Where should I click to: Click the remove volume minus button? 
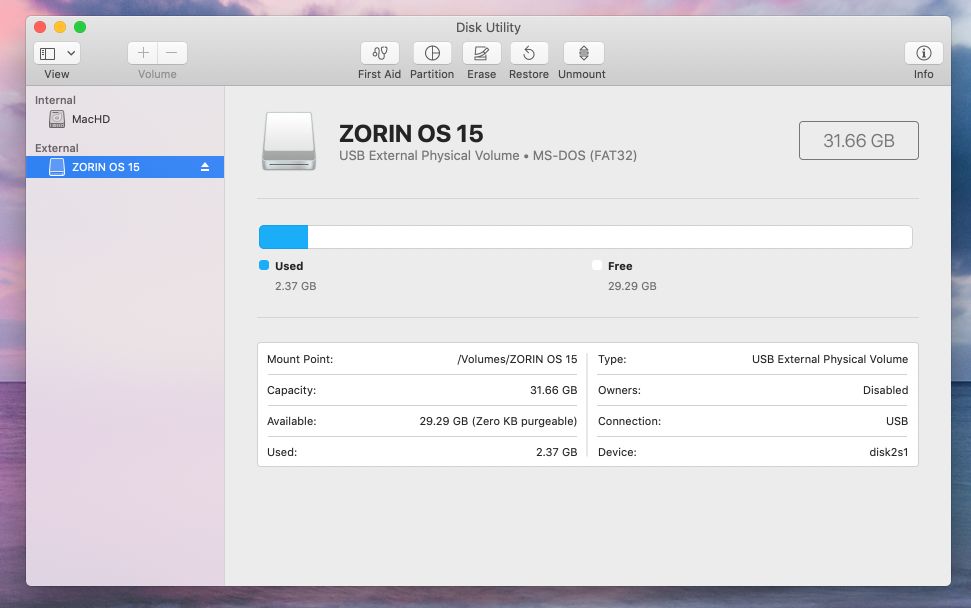tap(172, 53)
